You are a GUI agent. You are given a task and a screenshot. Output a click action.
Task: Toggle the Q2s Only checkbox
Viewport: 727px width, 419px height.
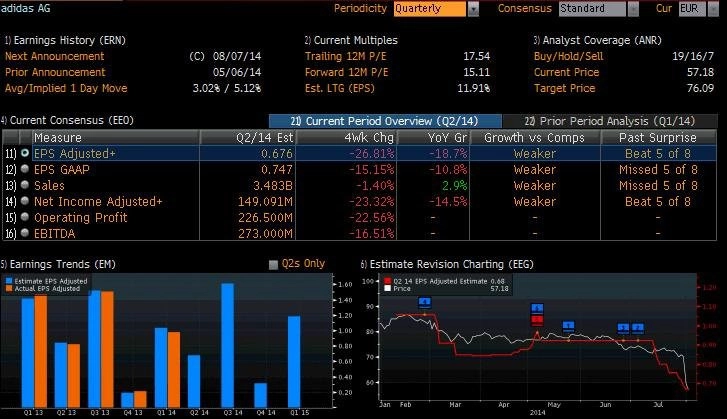click(x=273, y=265)
